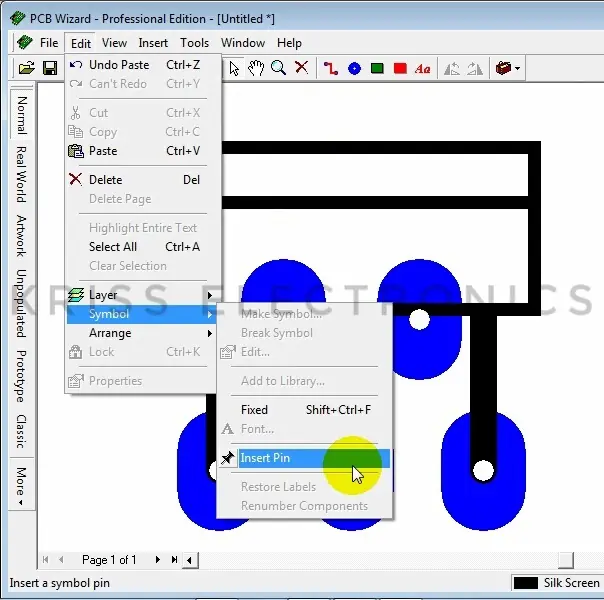Image resolution: width=604 pixels, height=600 pixels.
Task: Click the Save floppy disk icon
Action: pyautogui.click(x=50, y=69)
